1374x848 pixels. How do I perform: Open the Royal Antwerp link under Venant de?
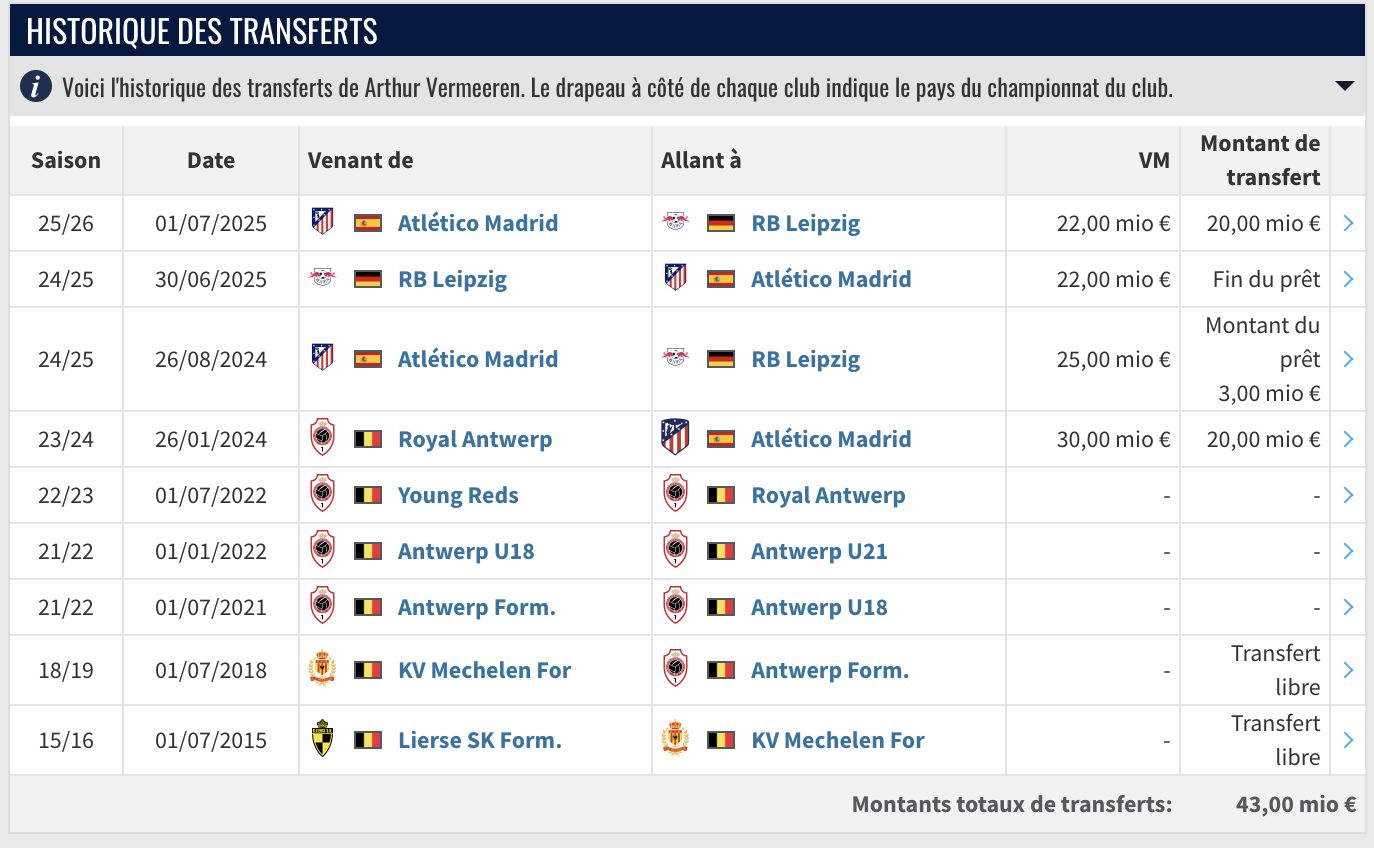475,439
